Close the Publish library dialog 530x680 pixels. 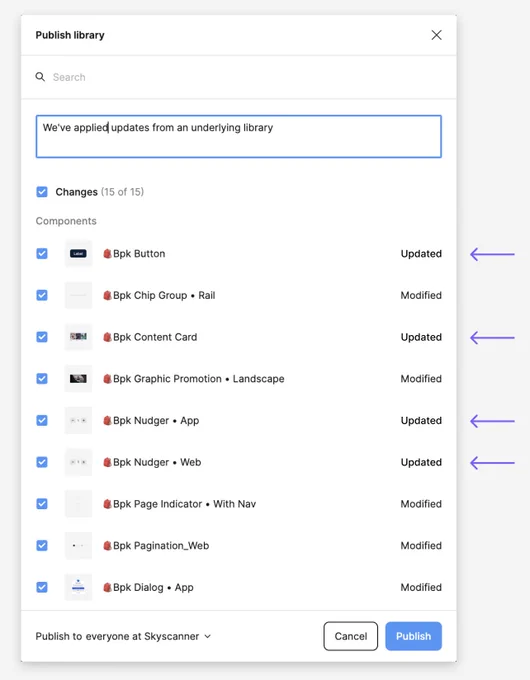point(436,35)
